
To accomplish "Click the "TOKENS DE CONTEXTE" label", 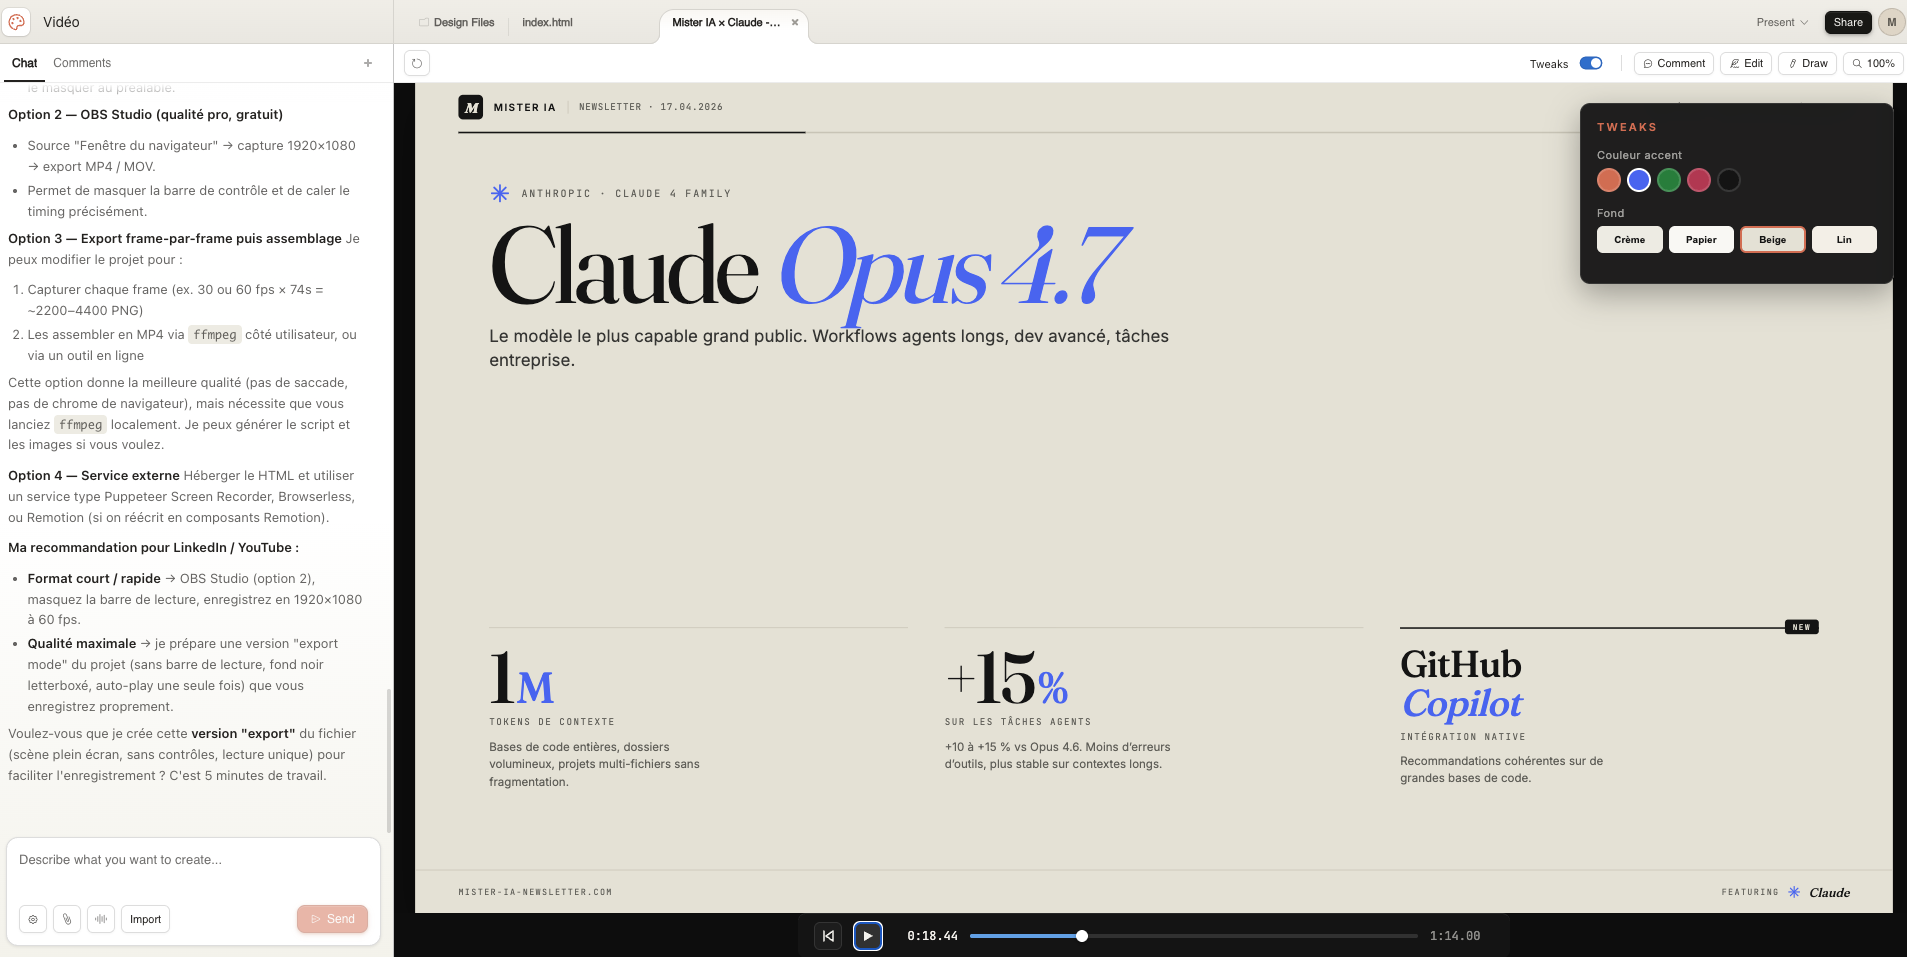I will tap(552, 722).
